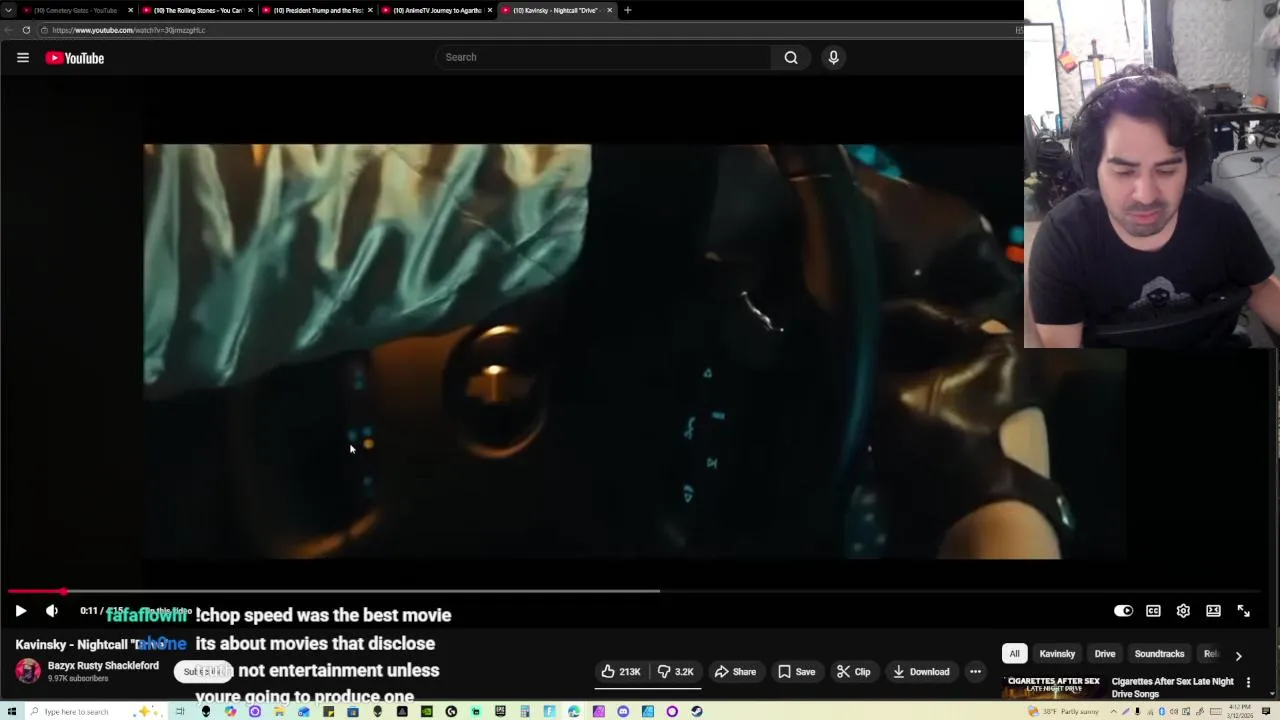
Task: Open a new browser tab
Action: coord(627,10)
